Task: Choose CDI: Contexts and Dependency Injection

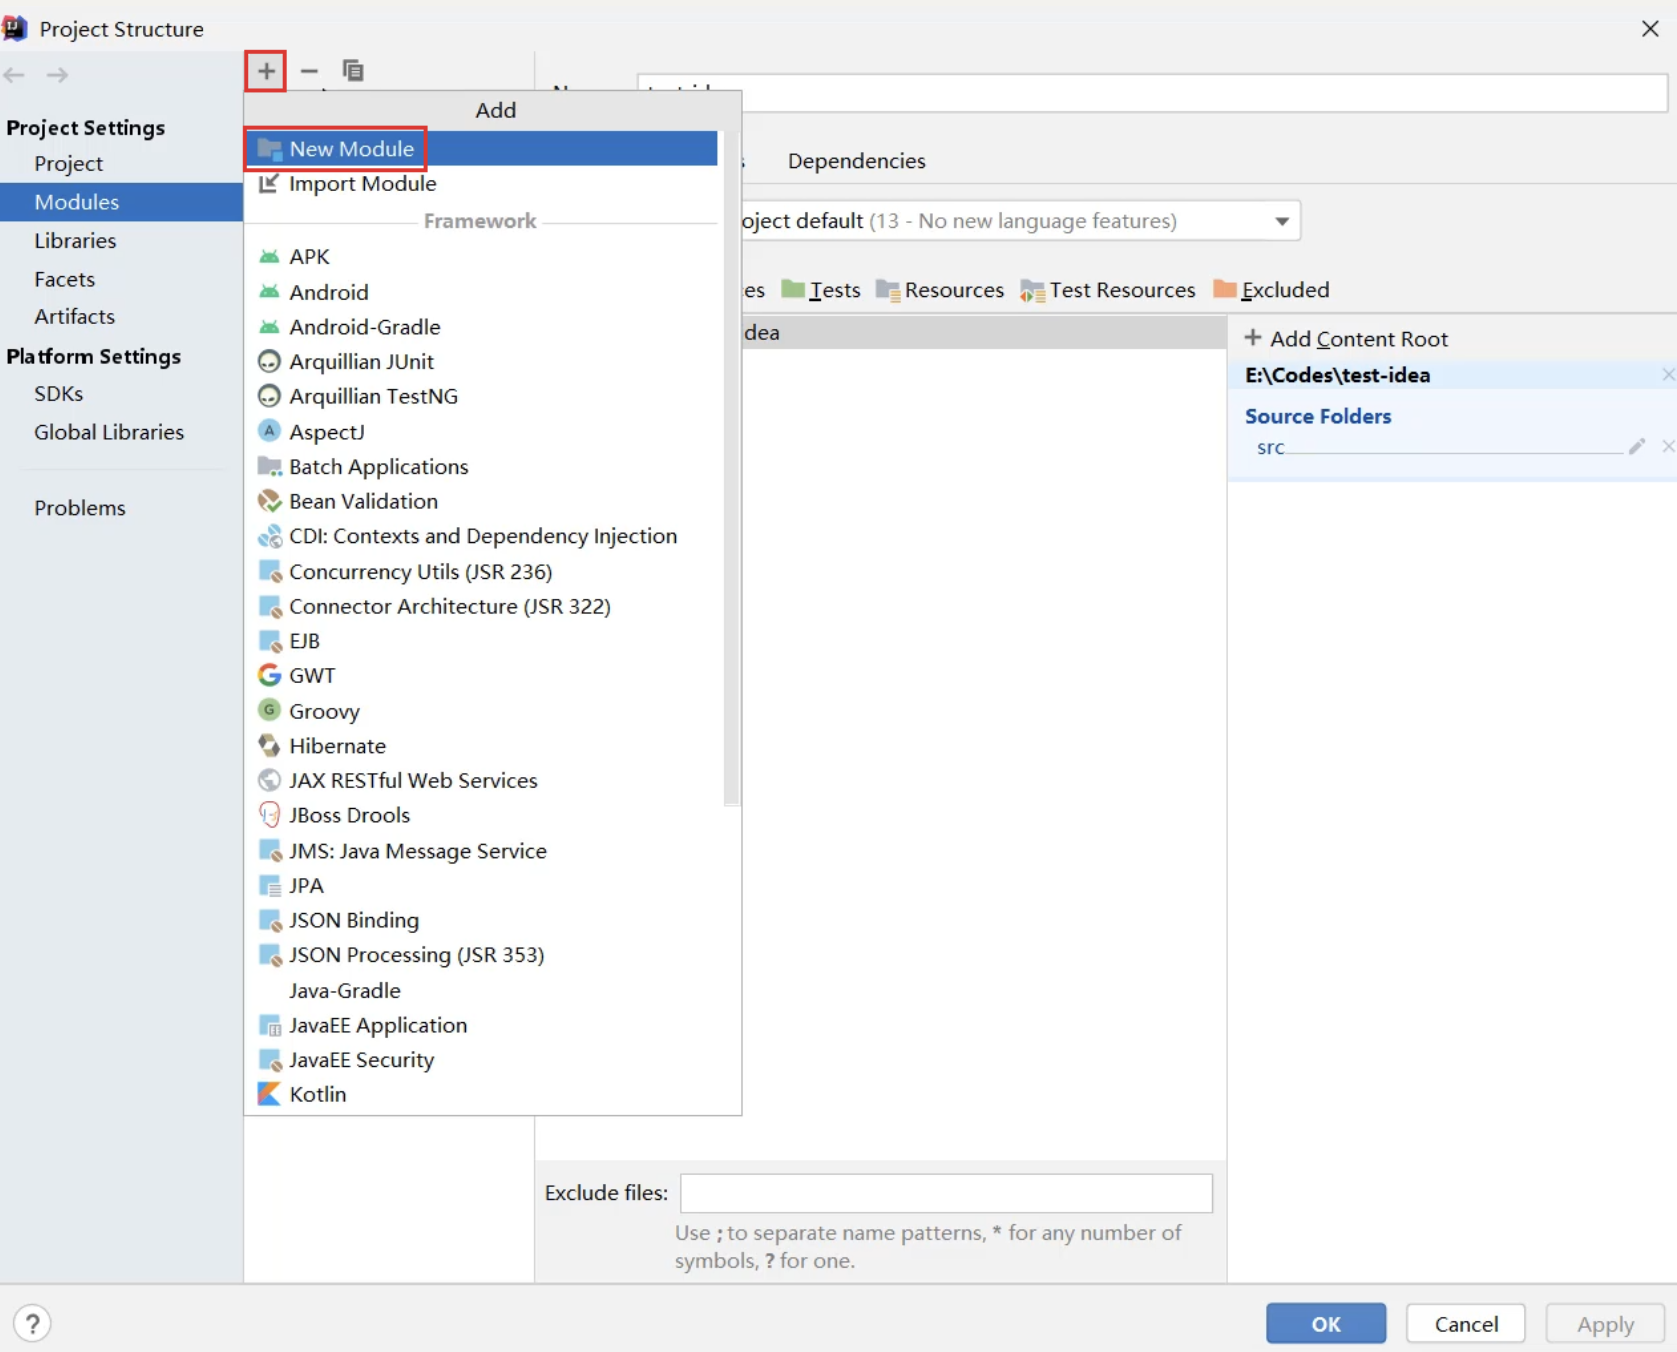Action: click(481, 536)
